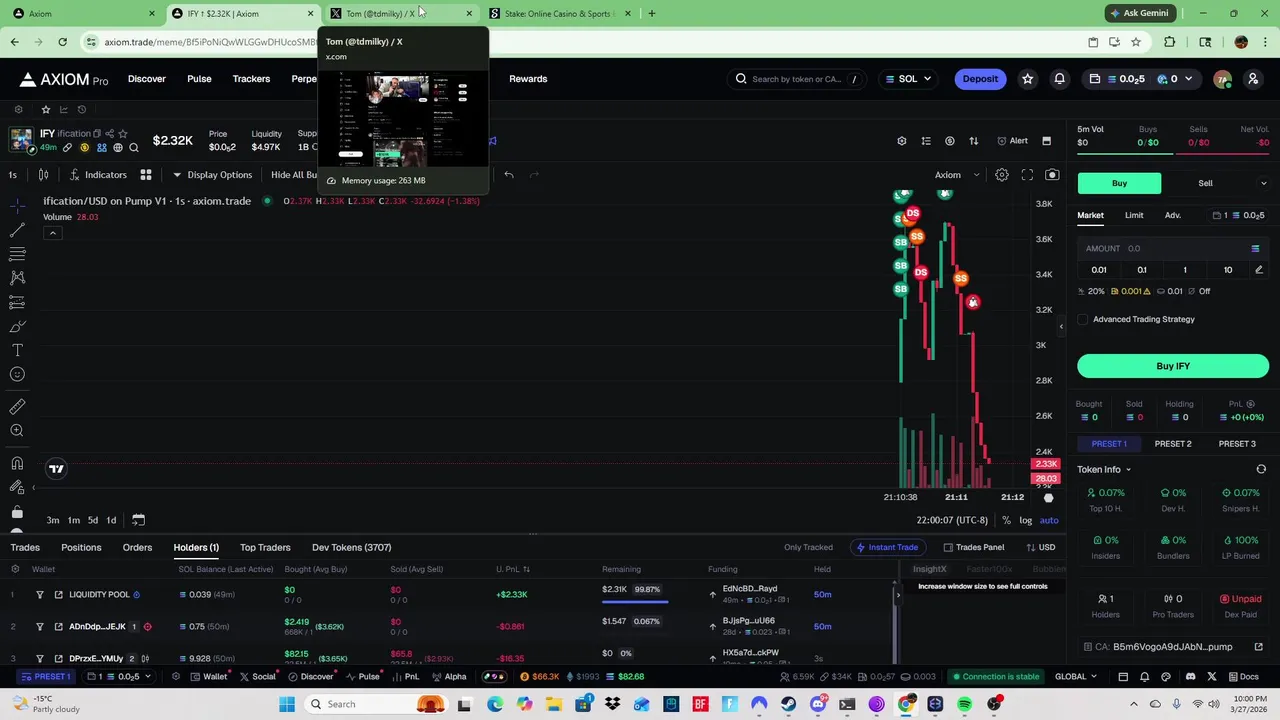
Task: Click the Deposit button
Action: tap(980, 79)
